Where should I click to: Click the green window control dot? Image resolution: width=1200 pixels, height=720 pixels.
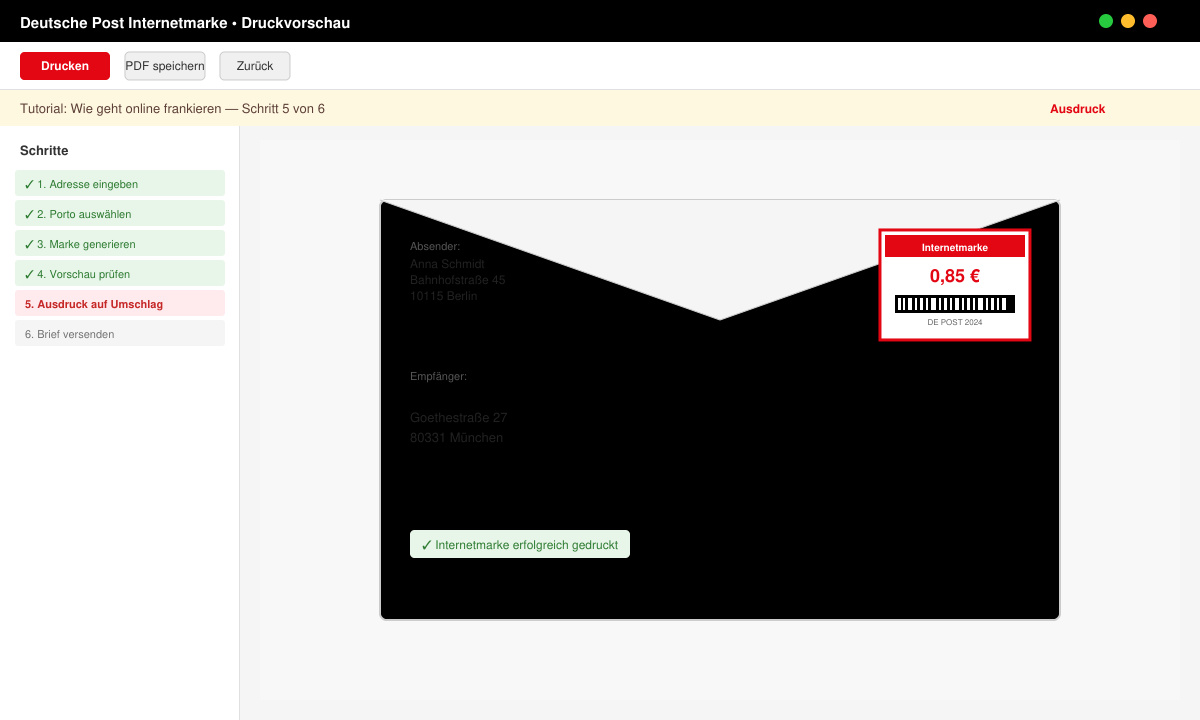pyautogui.click(x=1106, y=21)
